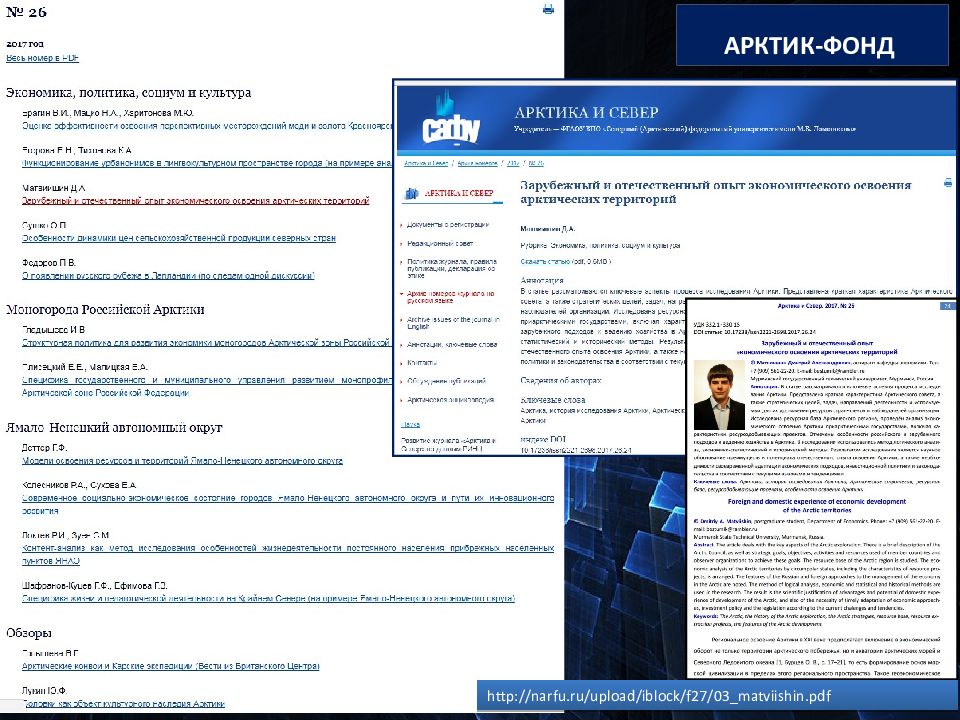
Task: Click the САФУ logo in the header
Action: pyautogui.click(x=451, y=118)
